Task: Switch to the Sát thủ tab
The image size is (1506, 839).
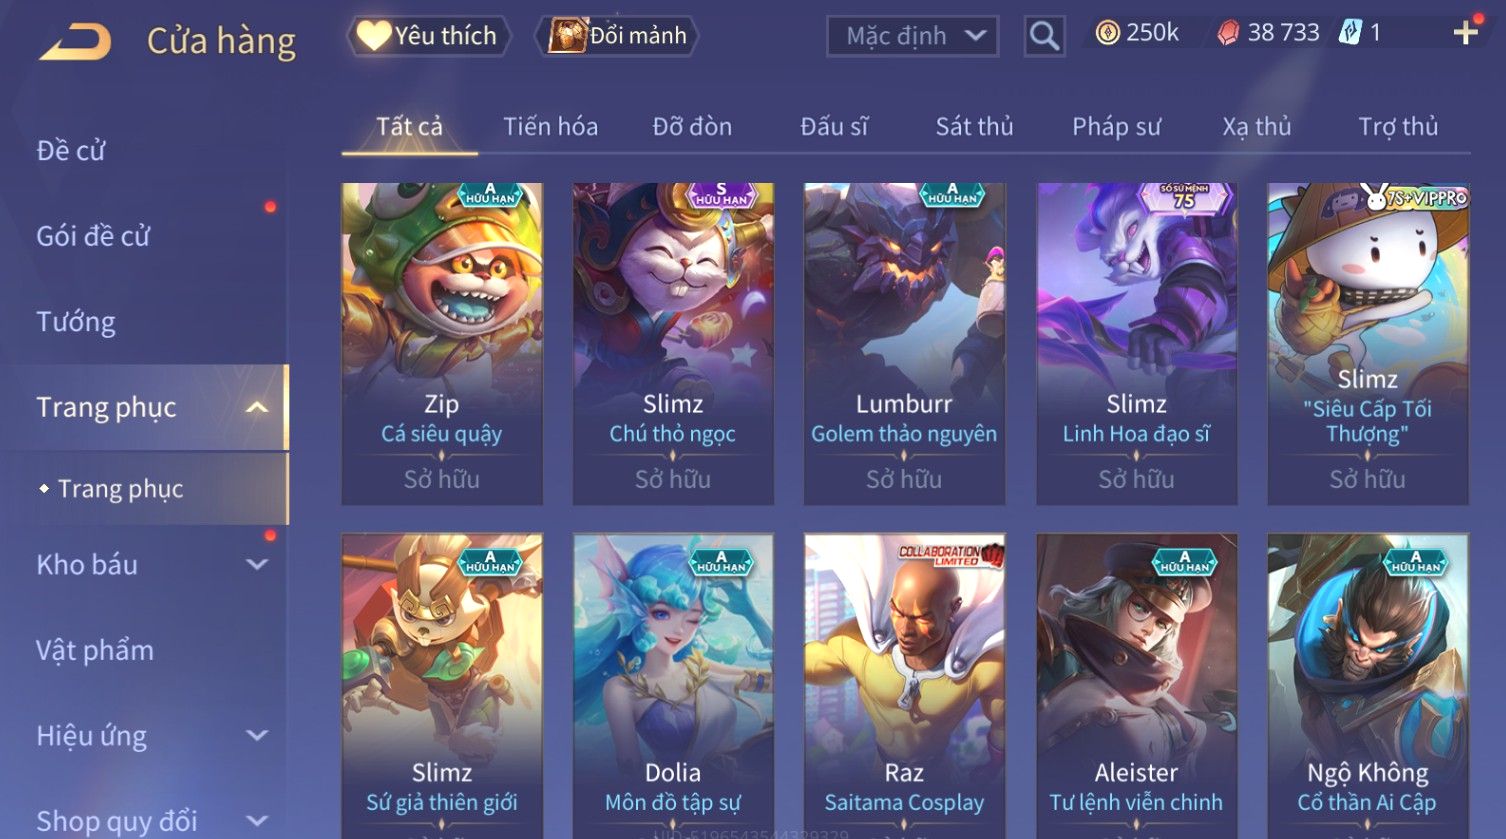Action: [x=974, y=127]
